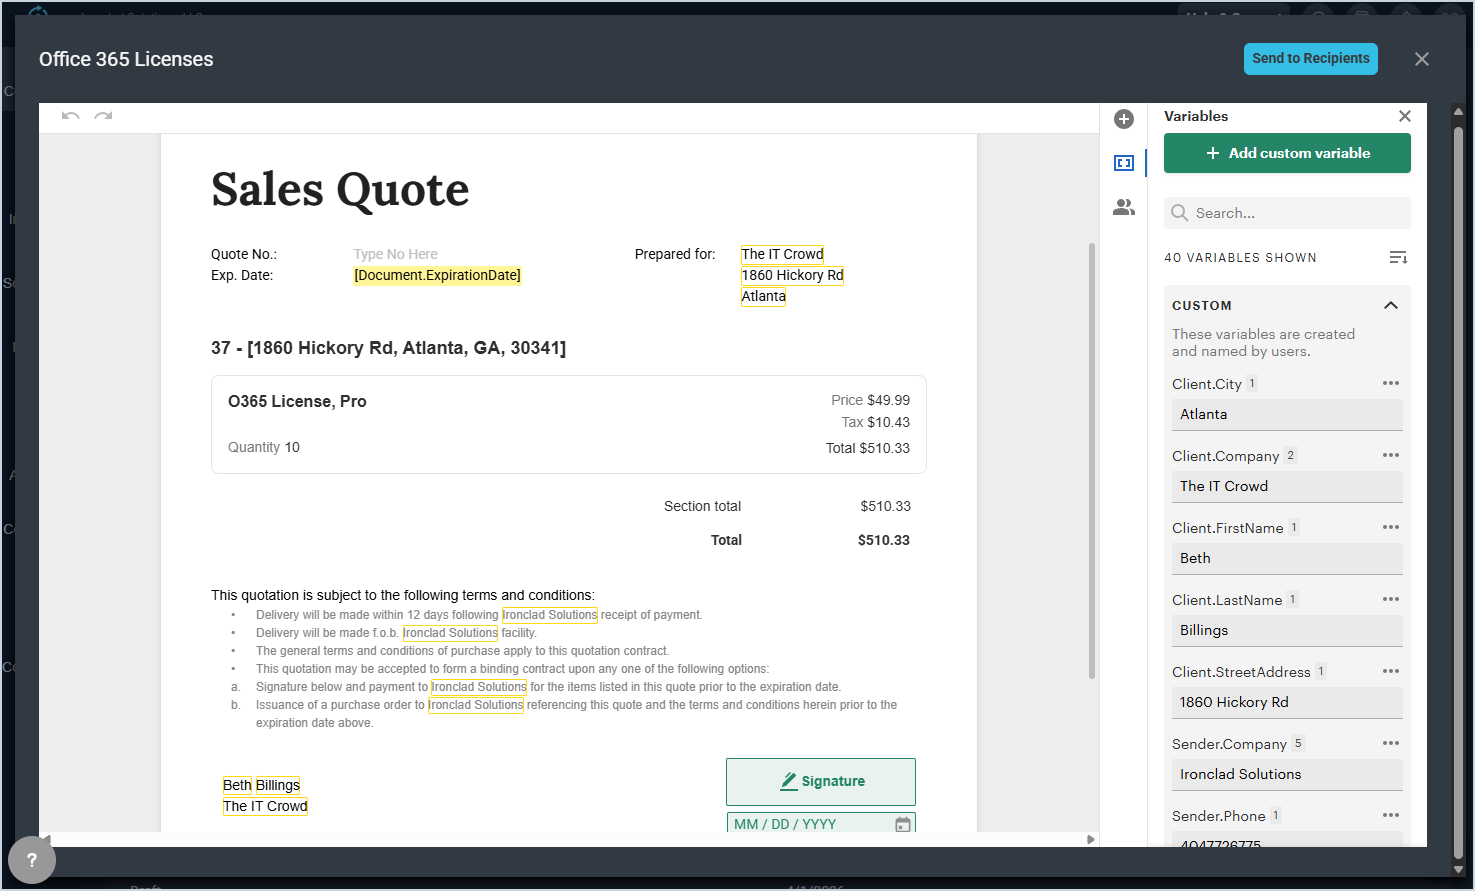This screenshot has width=1475, height=891.
Task: Close the Variables panel
Action: (1405, 116)
